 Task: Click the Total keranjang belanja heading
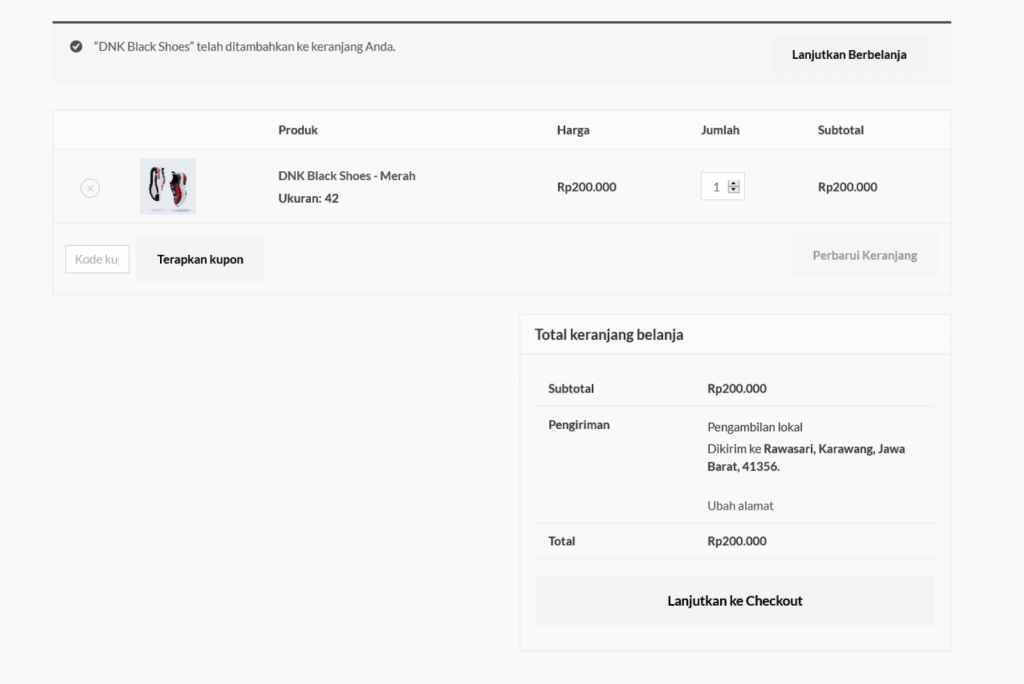[609, 335]
